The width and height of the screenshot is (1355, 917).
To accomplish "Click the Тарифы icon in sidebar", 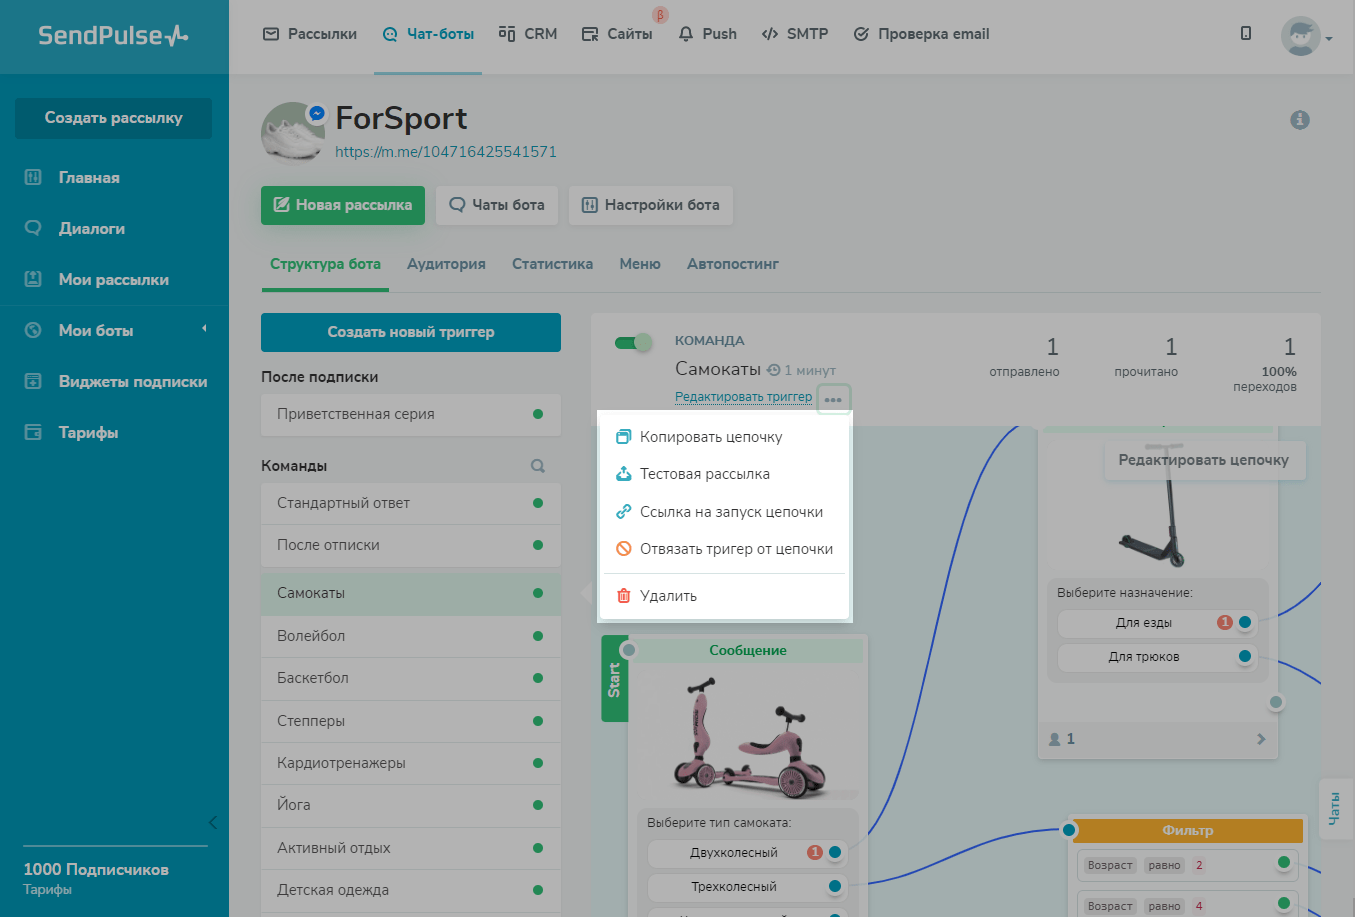I will tap(33, 432).
